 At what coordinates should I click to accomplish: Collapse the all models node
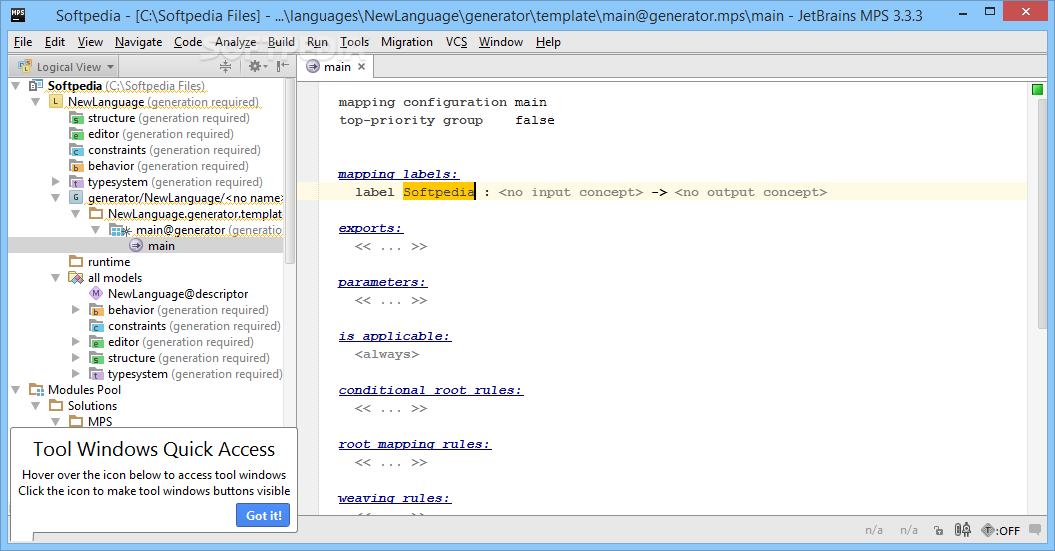click(56, 278)
